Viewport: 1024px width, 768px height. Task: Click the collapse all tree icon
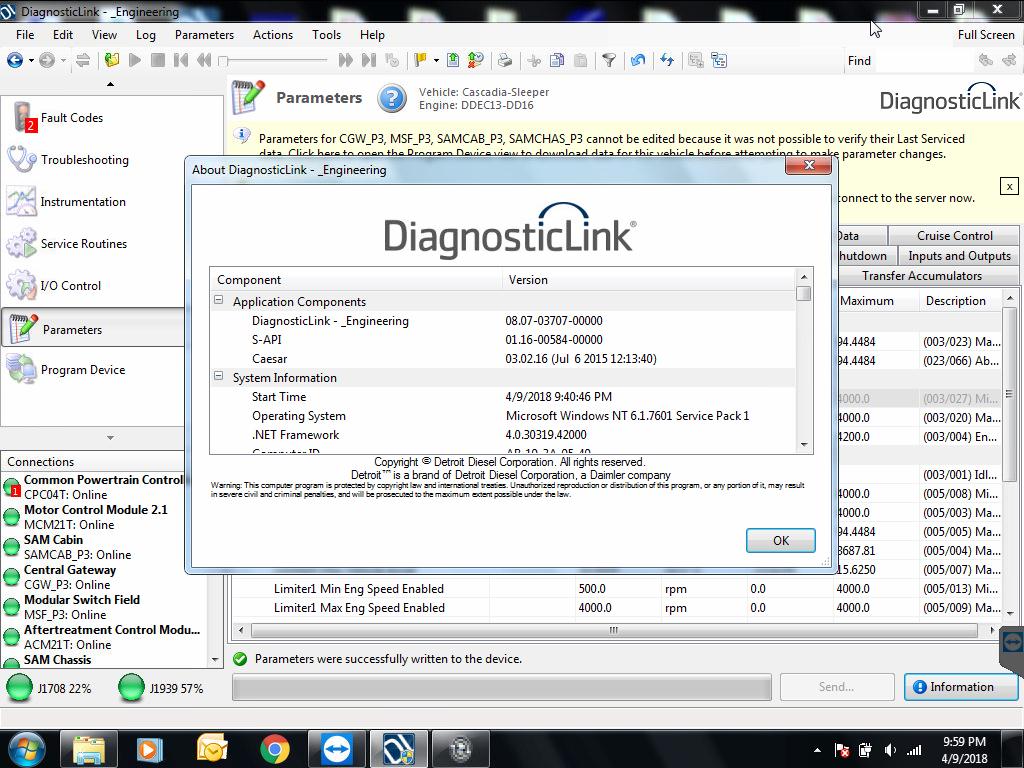(x=719, y=61)
